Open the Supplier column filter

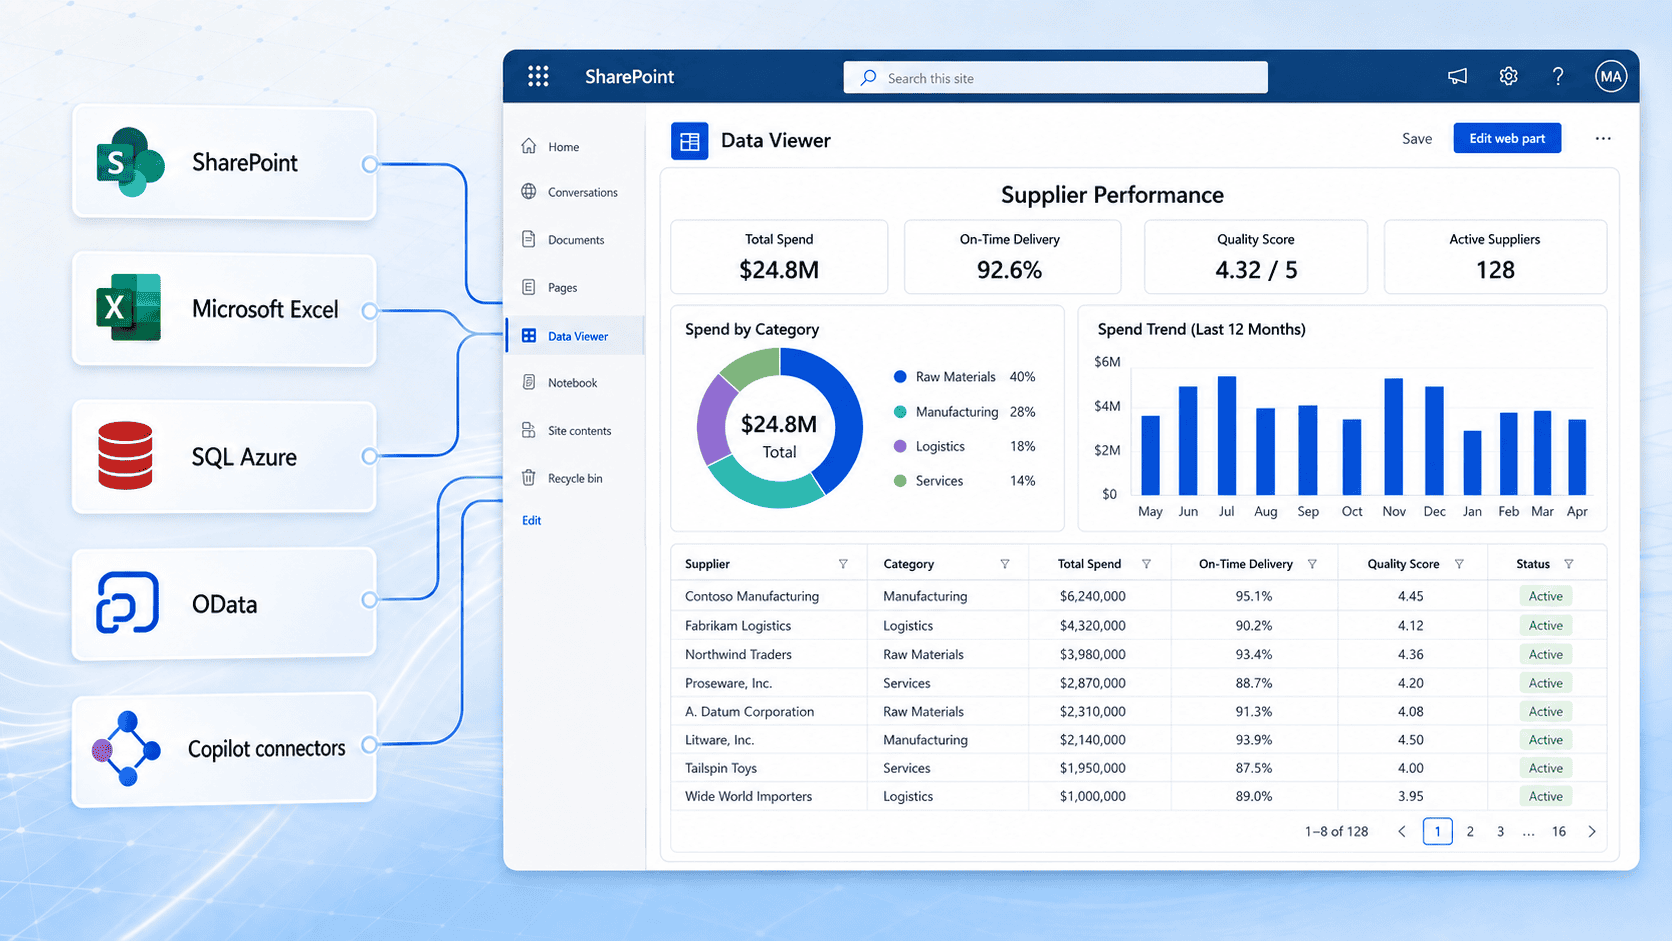tap(843, 564)
